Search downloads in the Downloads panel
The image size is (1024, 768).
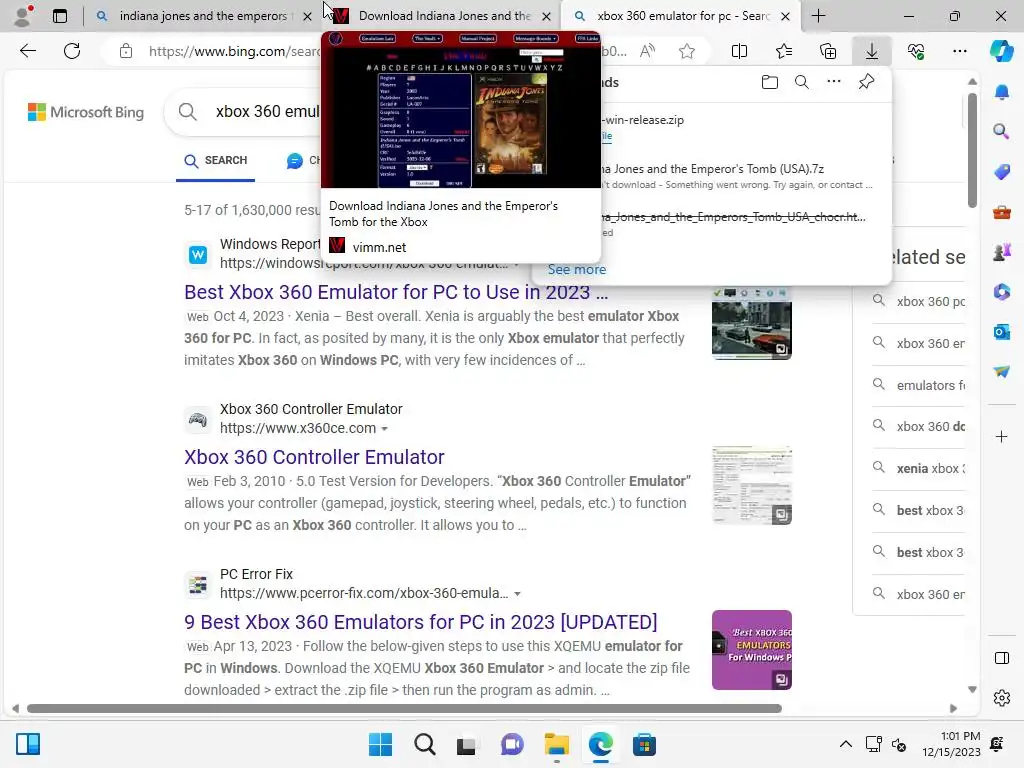tap(802, 82)
